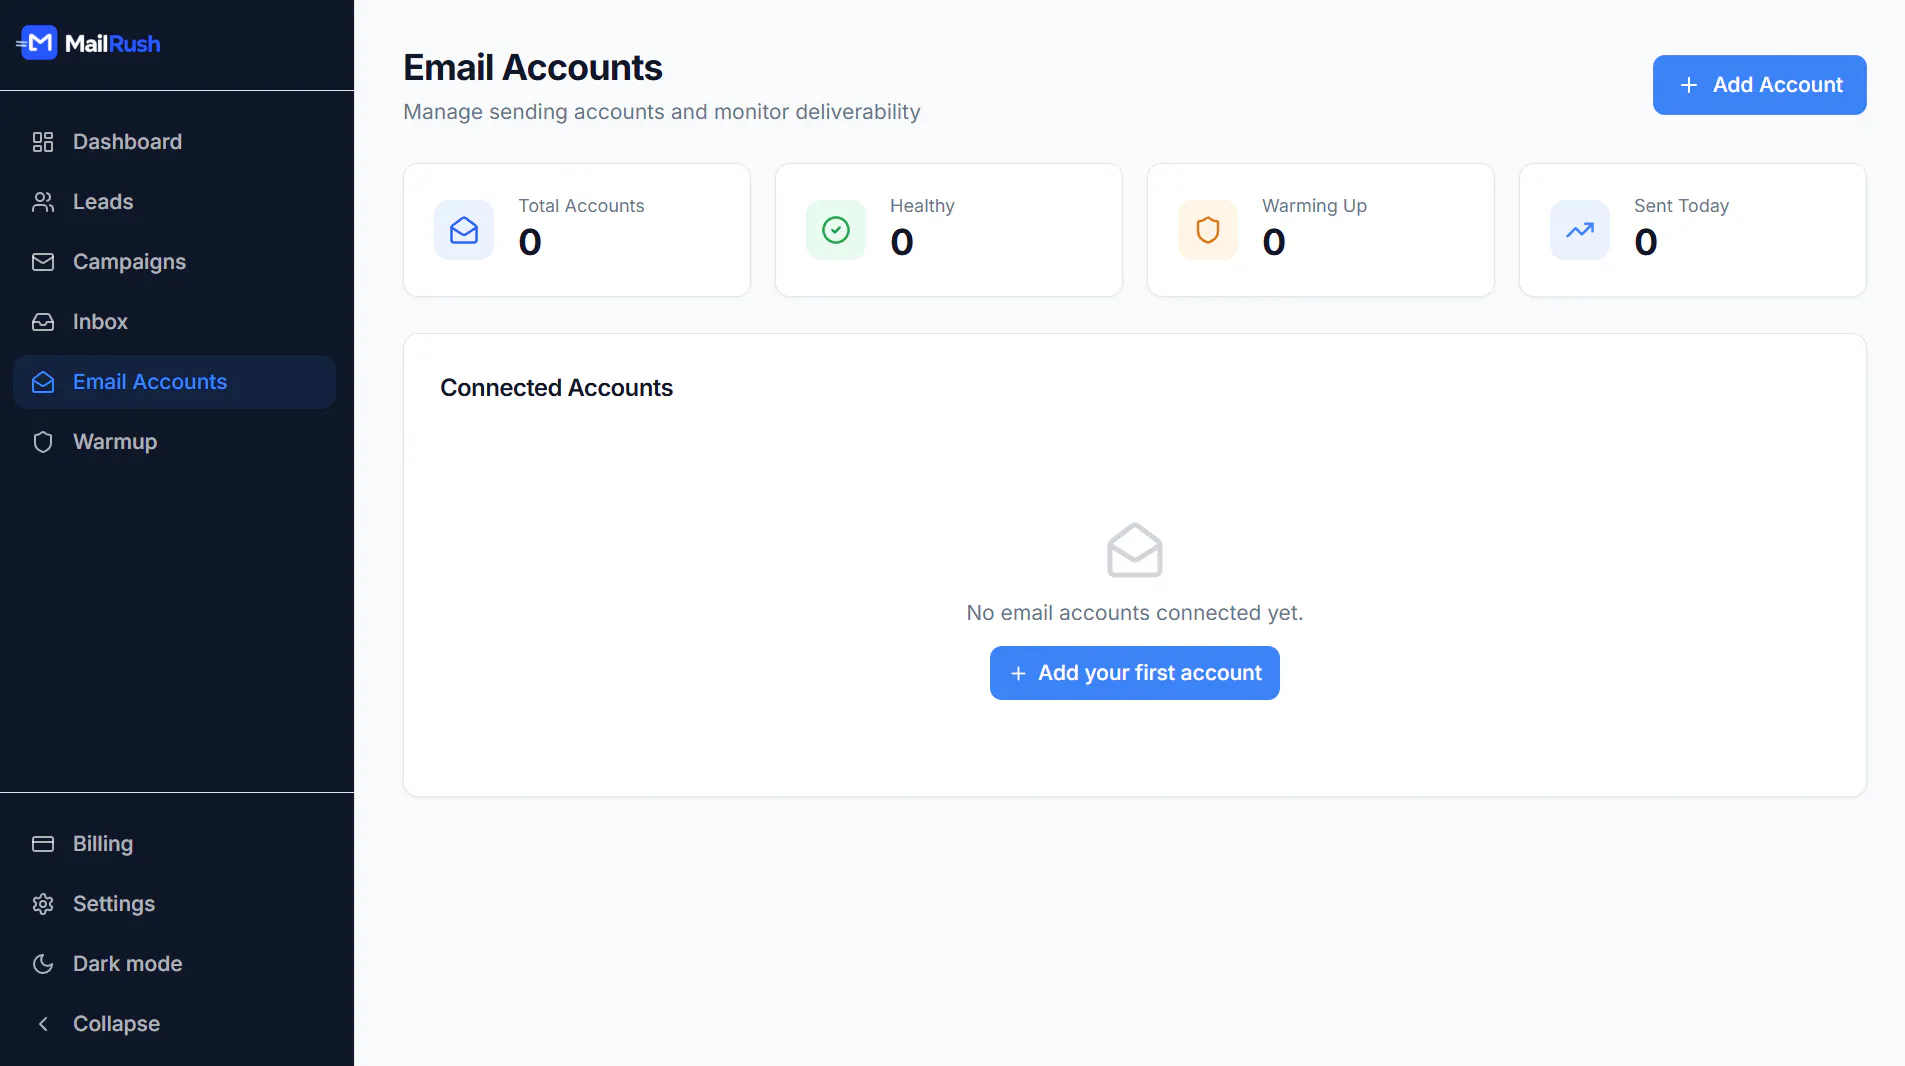Click the Inbox tray icon
This screenshot has width=1905, height=1066.
43,322
